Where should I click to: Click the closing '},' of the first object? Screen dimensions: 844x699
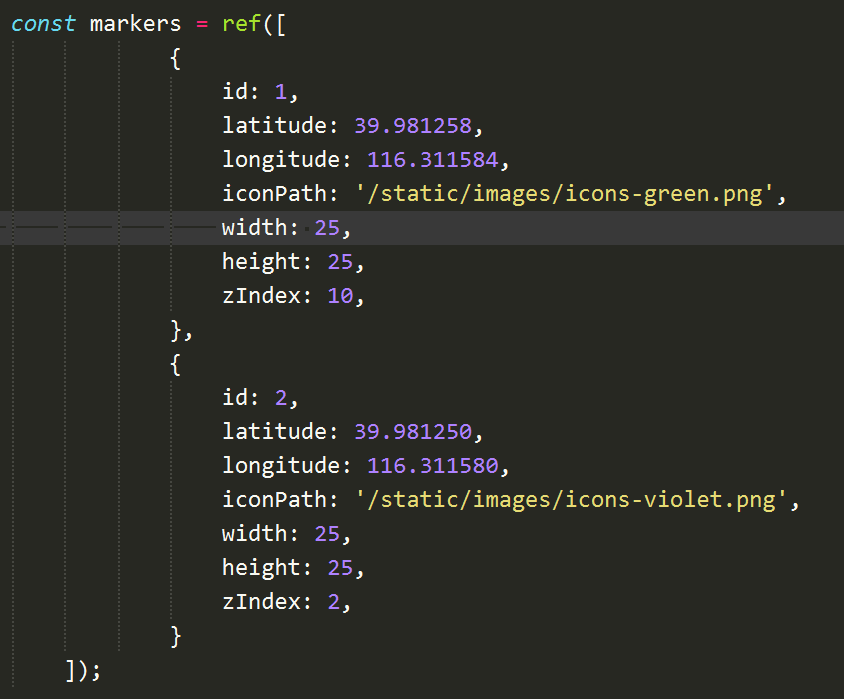point(181,330)
